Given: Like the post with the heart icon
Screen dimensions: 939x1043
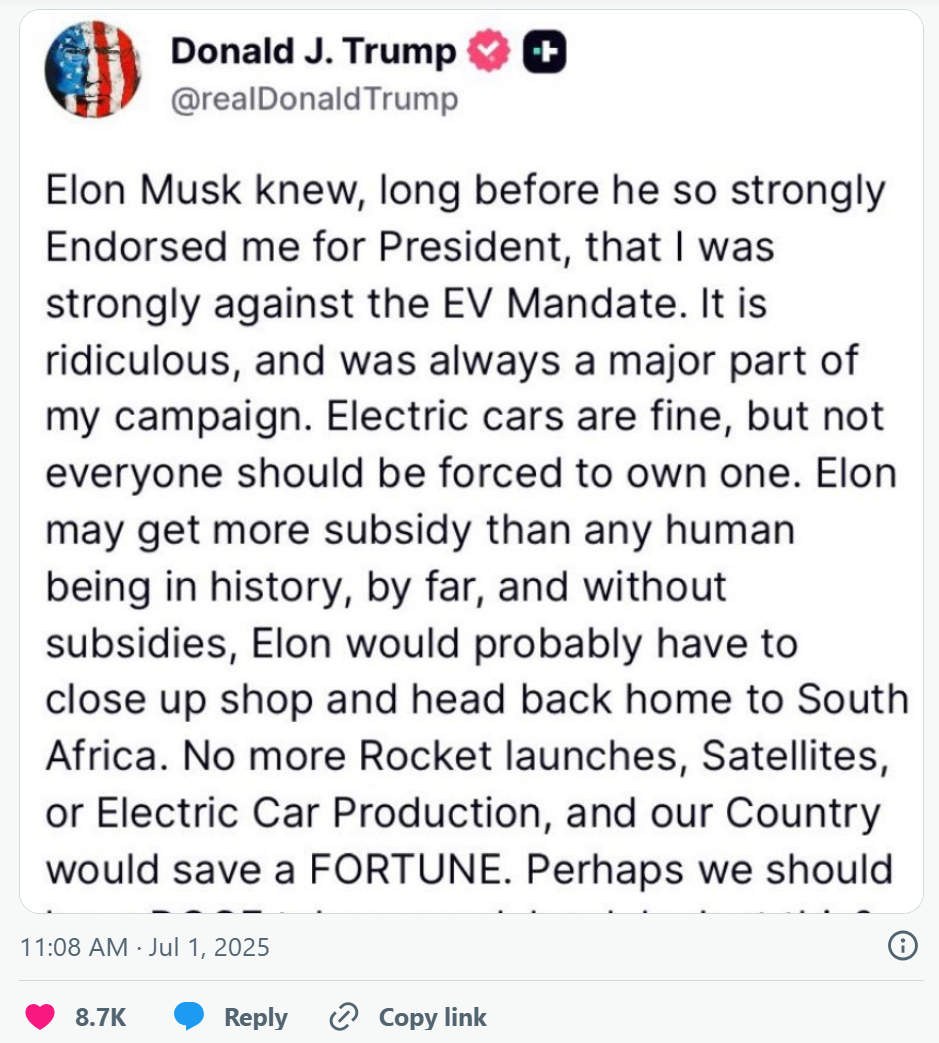Looking at the screenshot, I should pos(40,1017).
